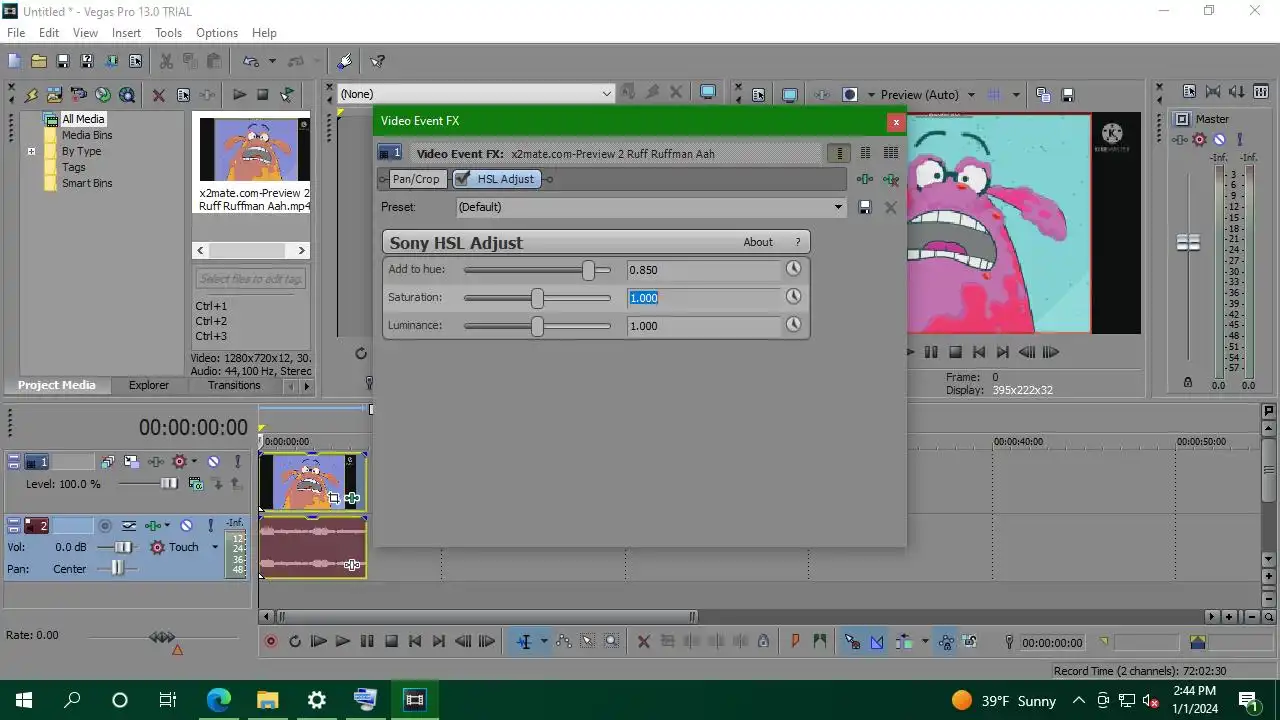Open Track FX on video track 1
The height and width of the screenshot is (720, 1280).
coord(156,462)
